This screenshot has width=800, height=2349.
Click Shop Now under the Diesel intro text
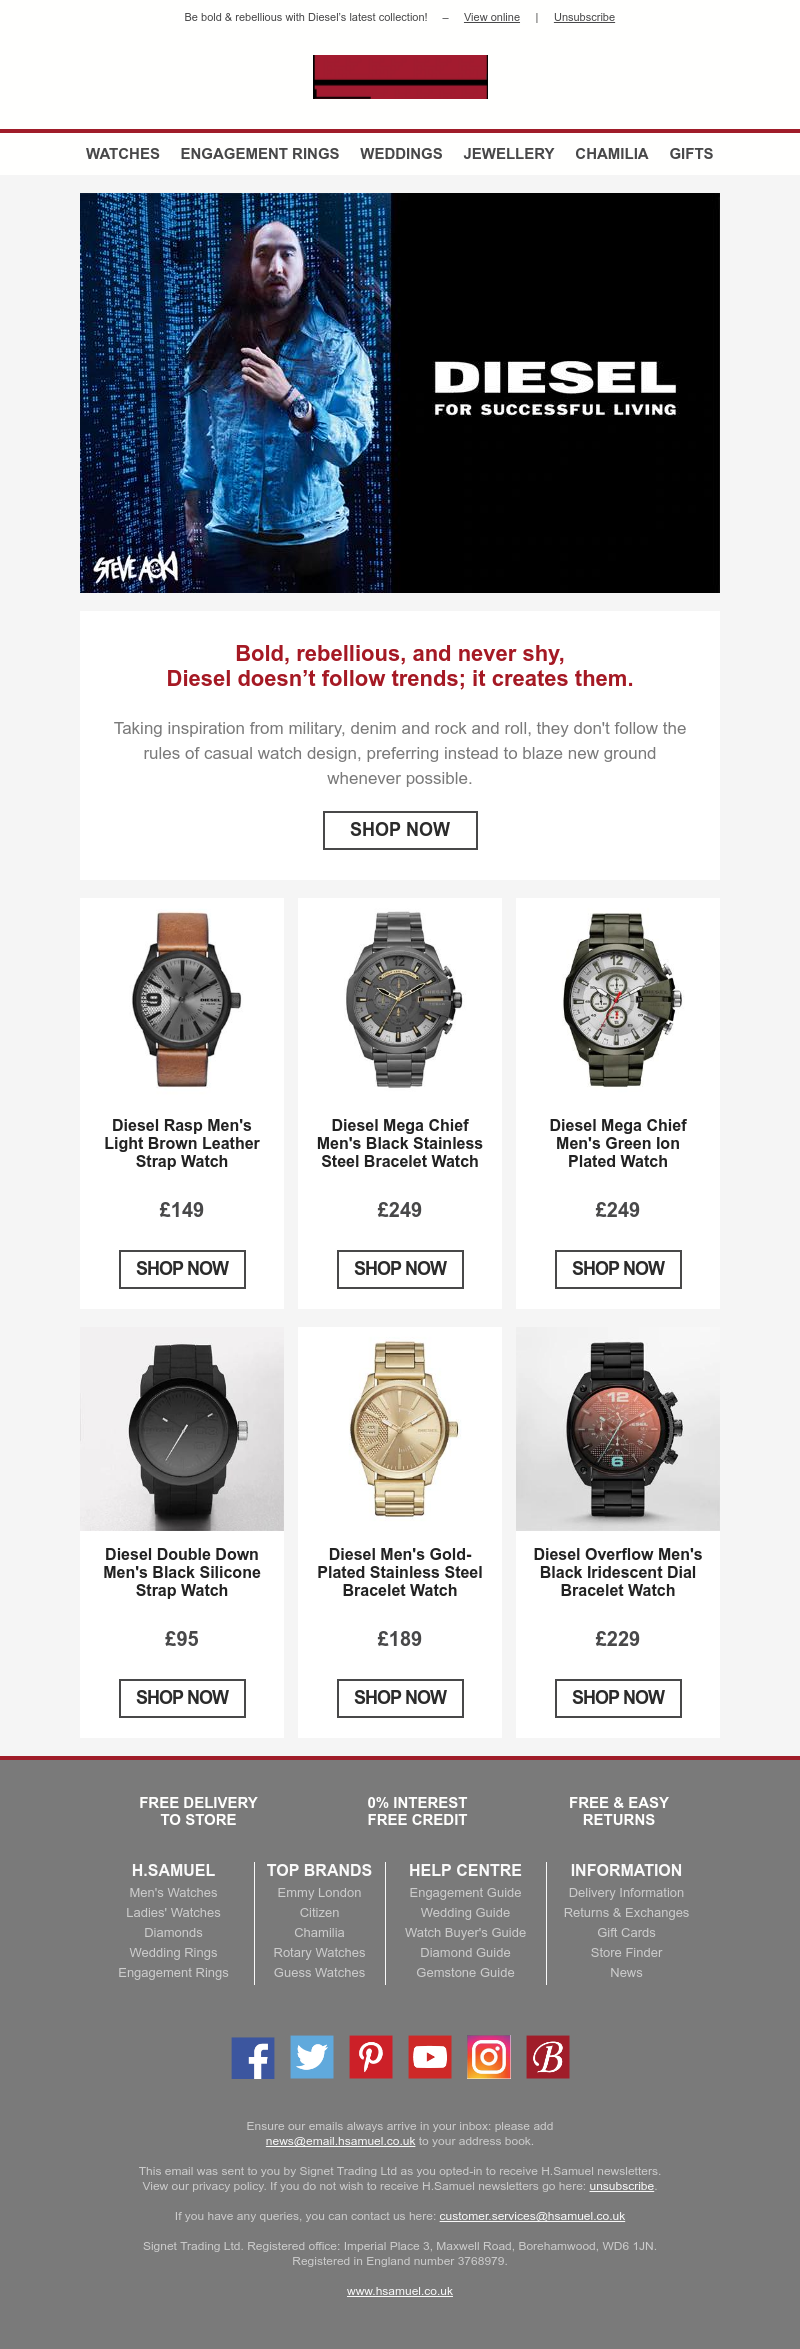(400, 830)
